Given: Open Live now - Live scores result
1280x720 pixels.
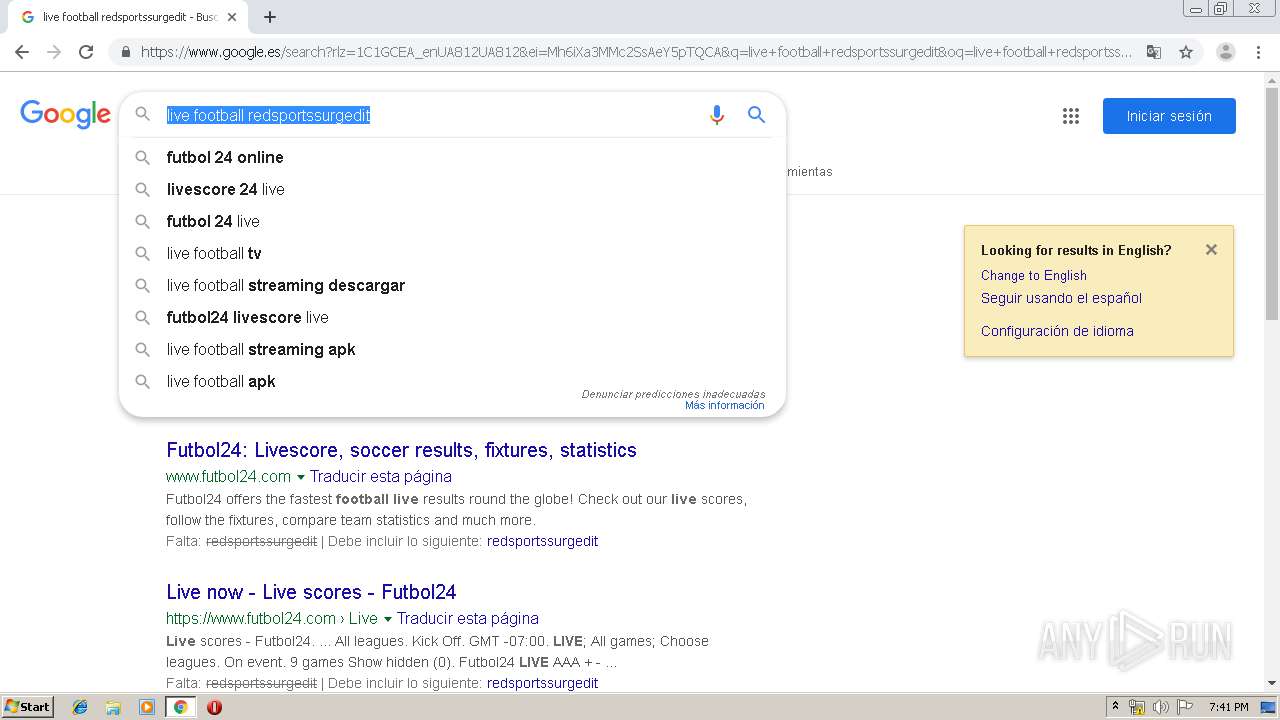Looking at the screenshot, I should pos(311,592).
